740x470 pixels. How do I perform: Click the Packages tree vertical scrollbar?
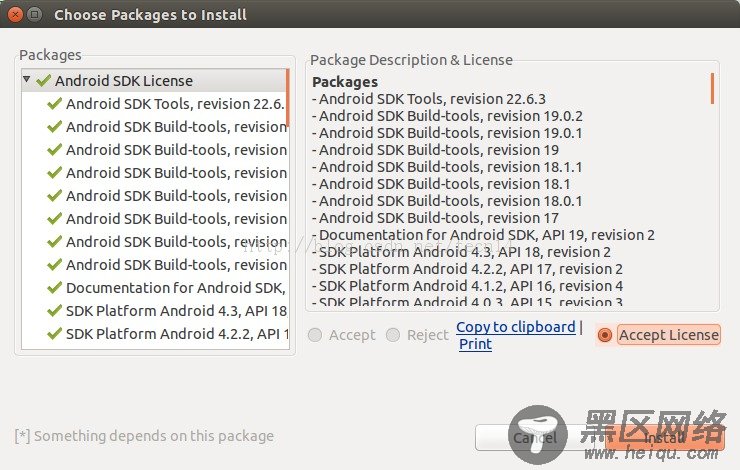point(287,98)
